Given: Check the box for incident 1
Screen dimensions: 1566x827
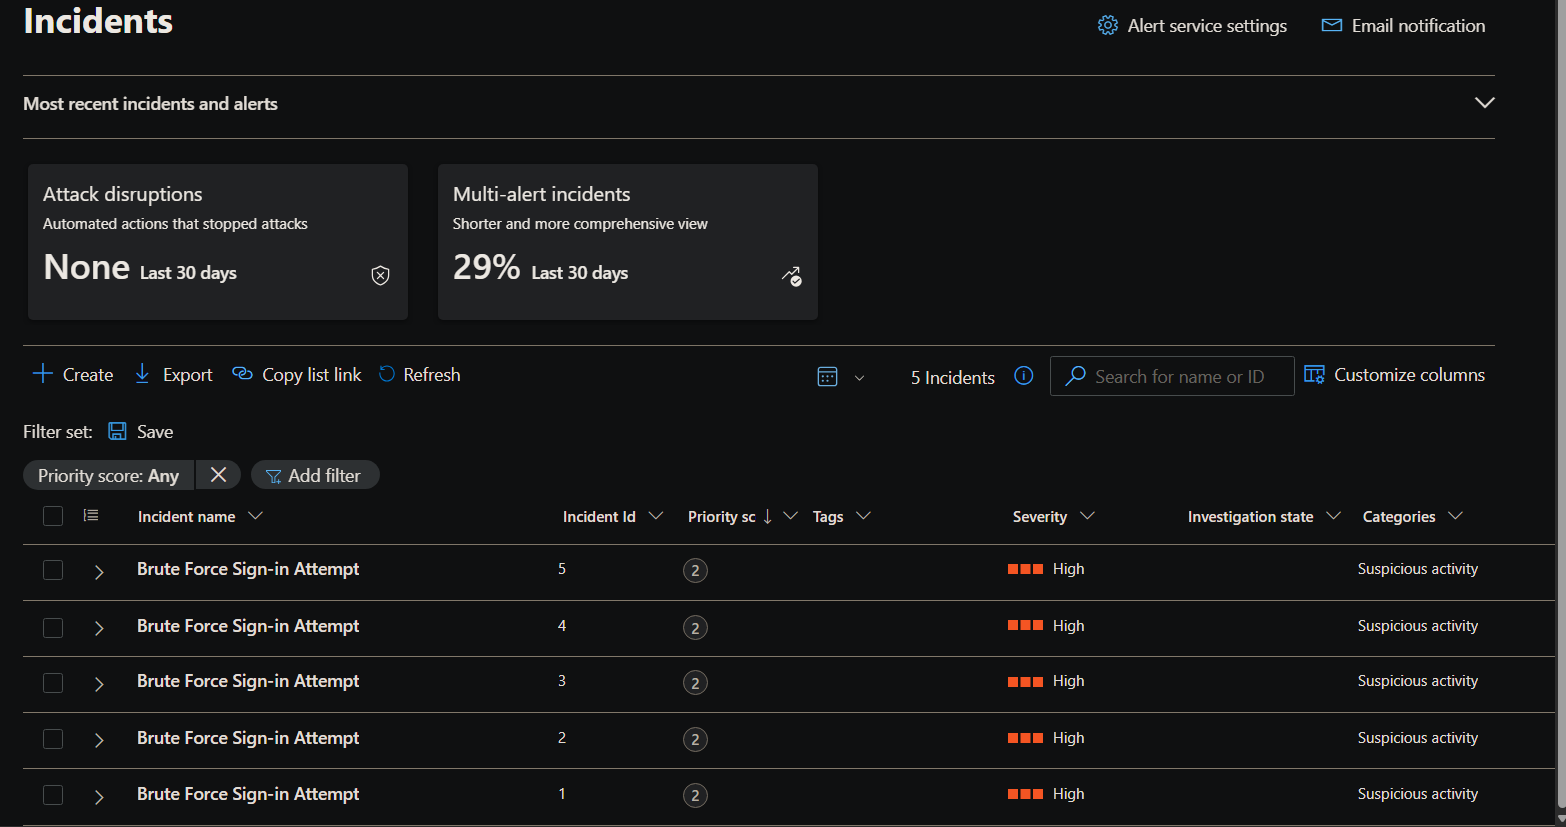Looking at the screenshot, I should 53,795.
